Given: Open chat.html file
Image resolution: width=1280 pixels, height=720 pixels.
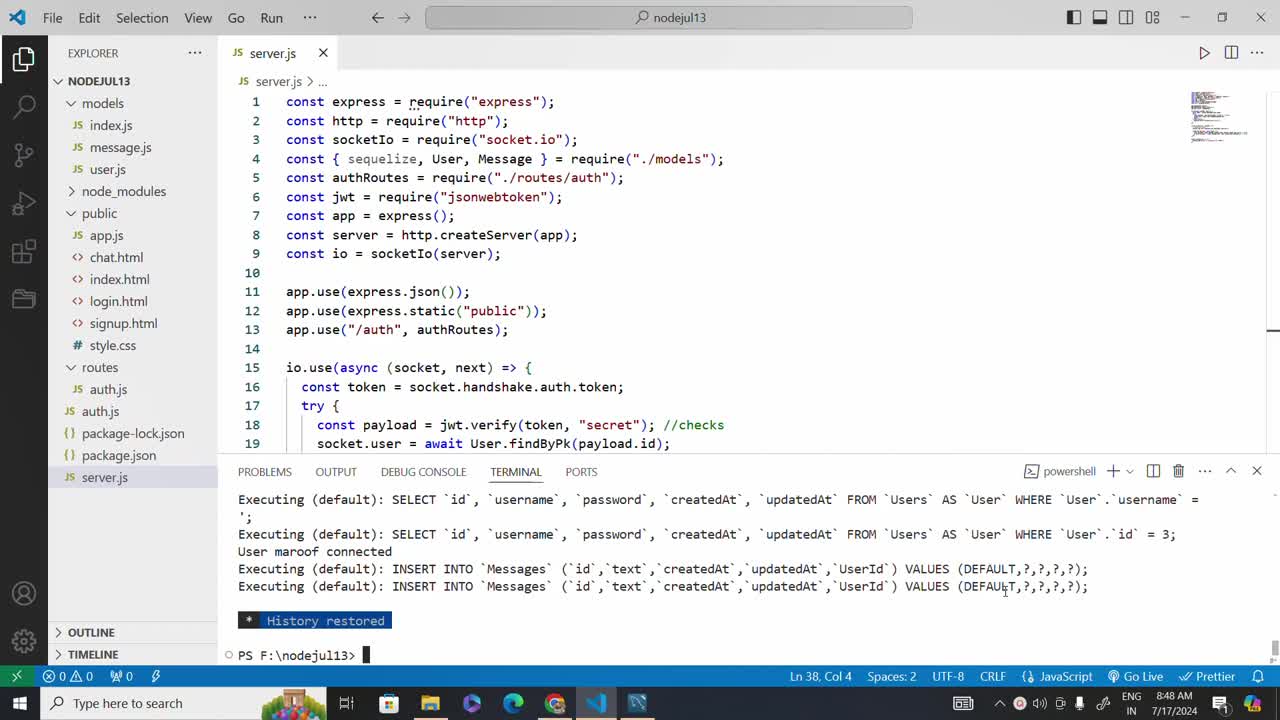Looking at the screenshot, I should [x=133, y=257].
